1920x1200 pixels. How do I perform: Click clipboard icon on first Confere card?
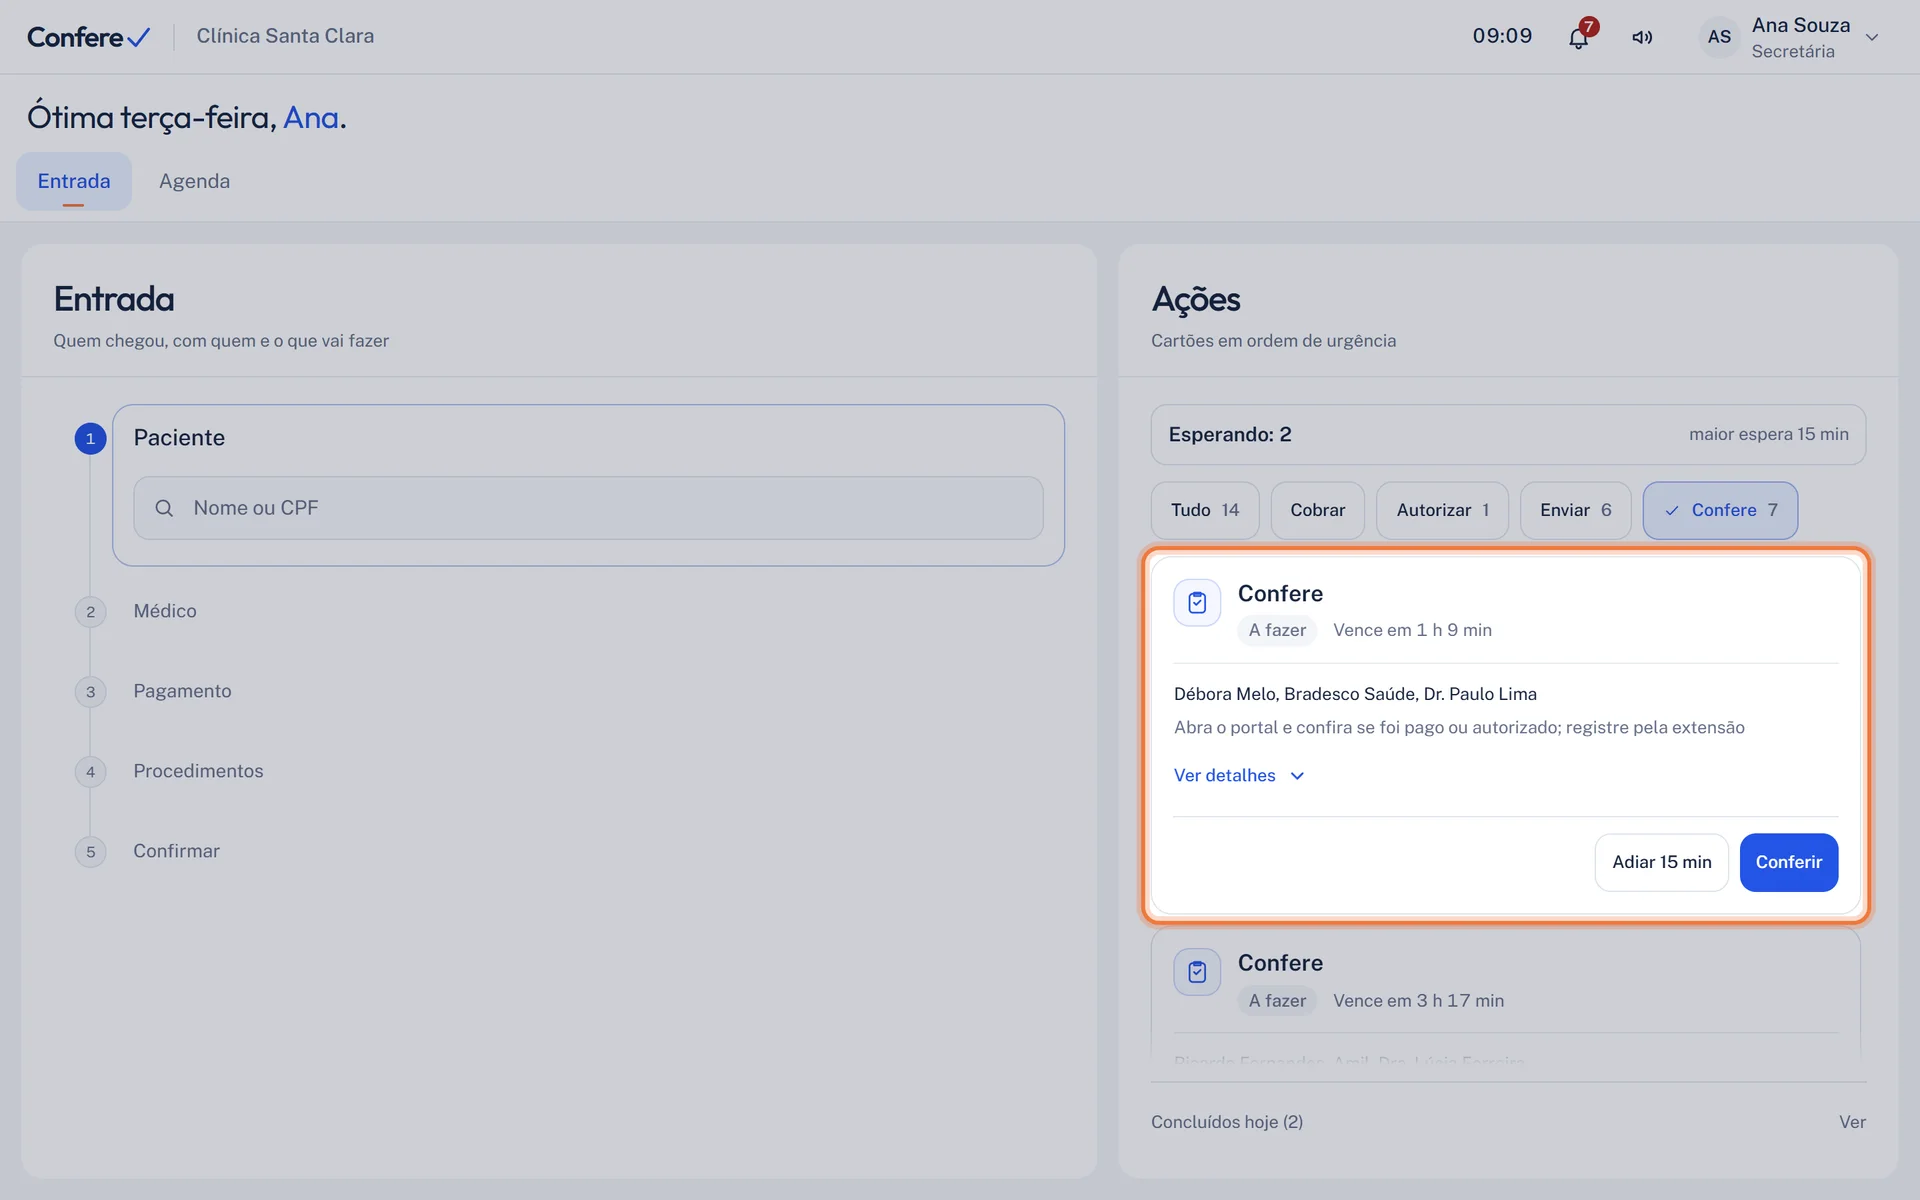1197,602
